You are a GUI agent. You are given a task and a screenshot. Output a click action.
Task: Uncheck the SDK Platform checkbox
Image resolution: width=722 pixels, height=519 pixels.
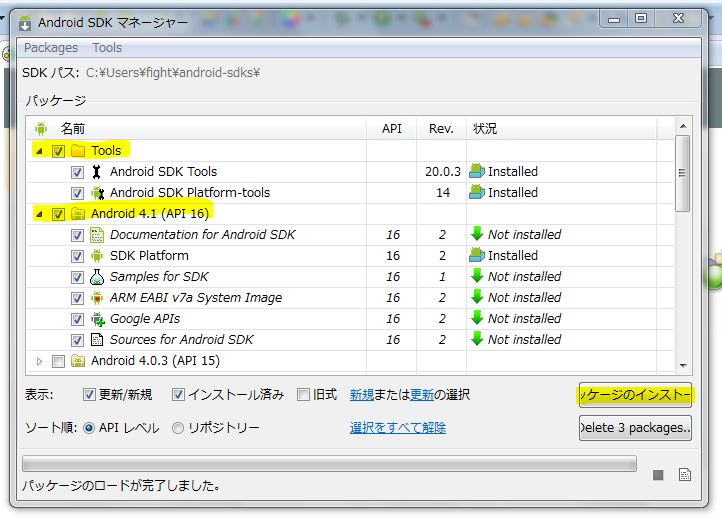click(77, 256)
